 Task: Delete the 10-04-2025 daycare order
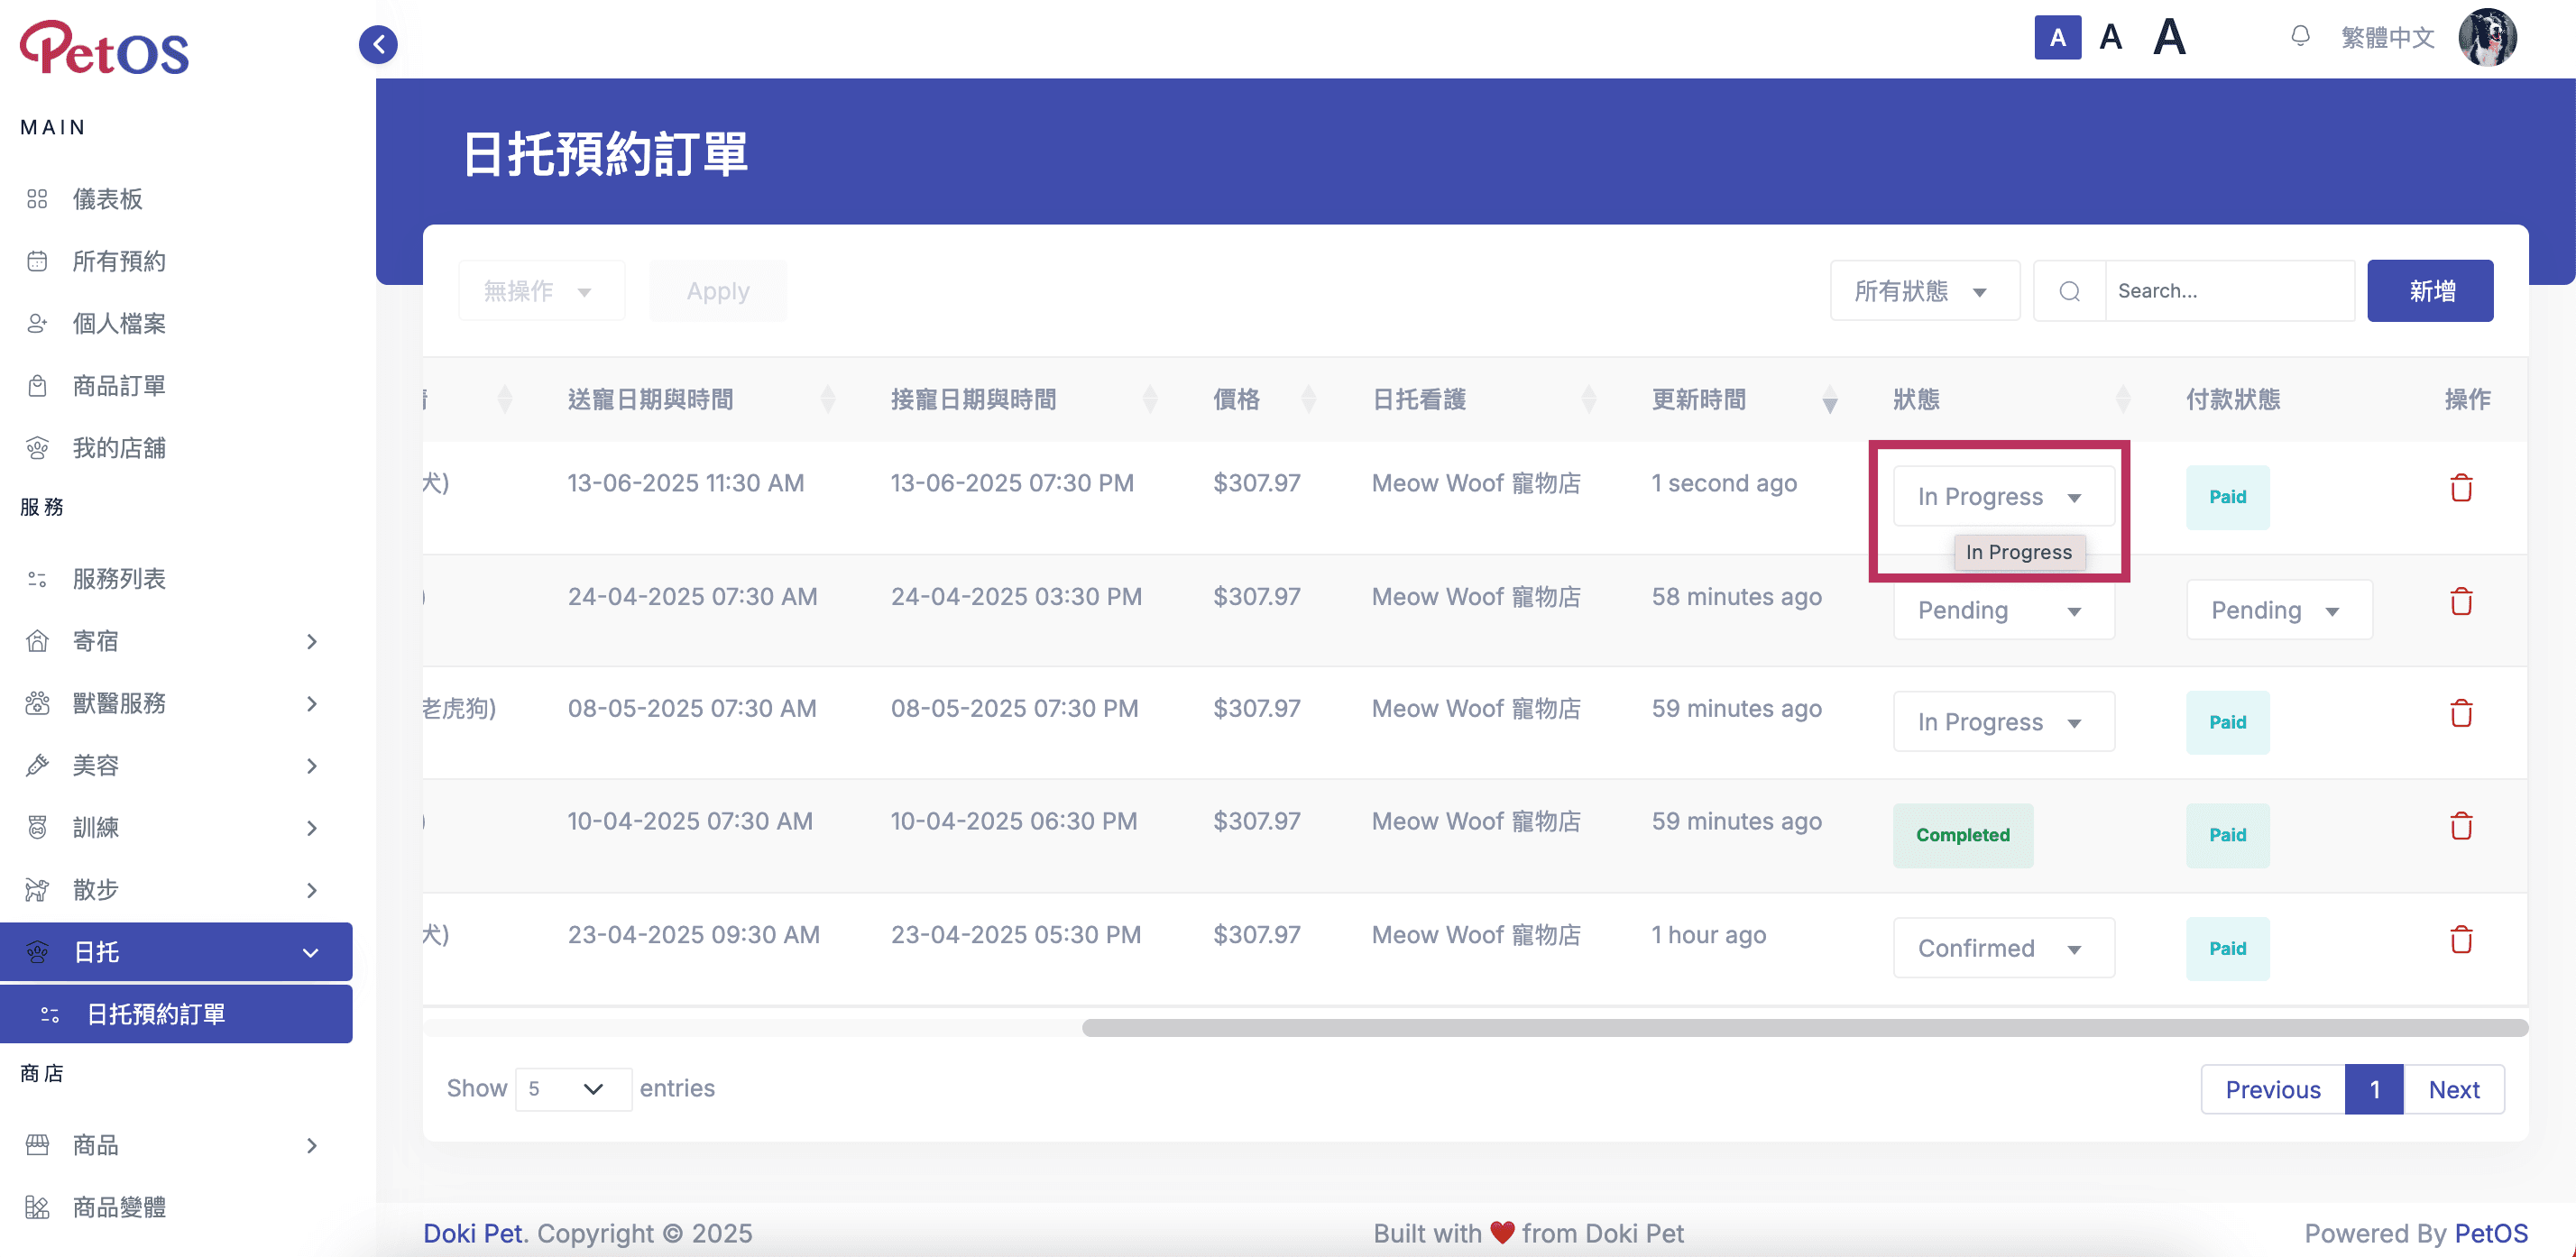2461,827
